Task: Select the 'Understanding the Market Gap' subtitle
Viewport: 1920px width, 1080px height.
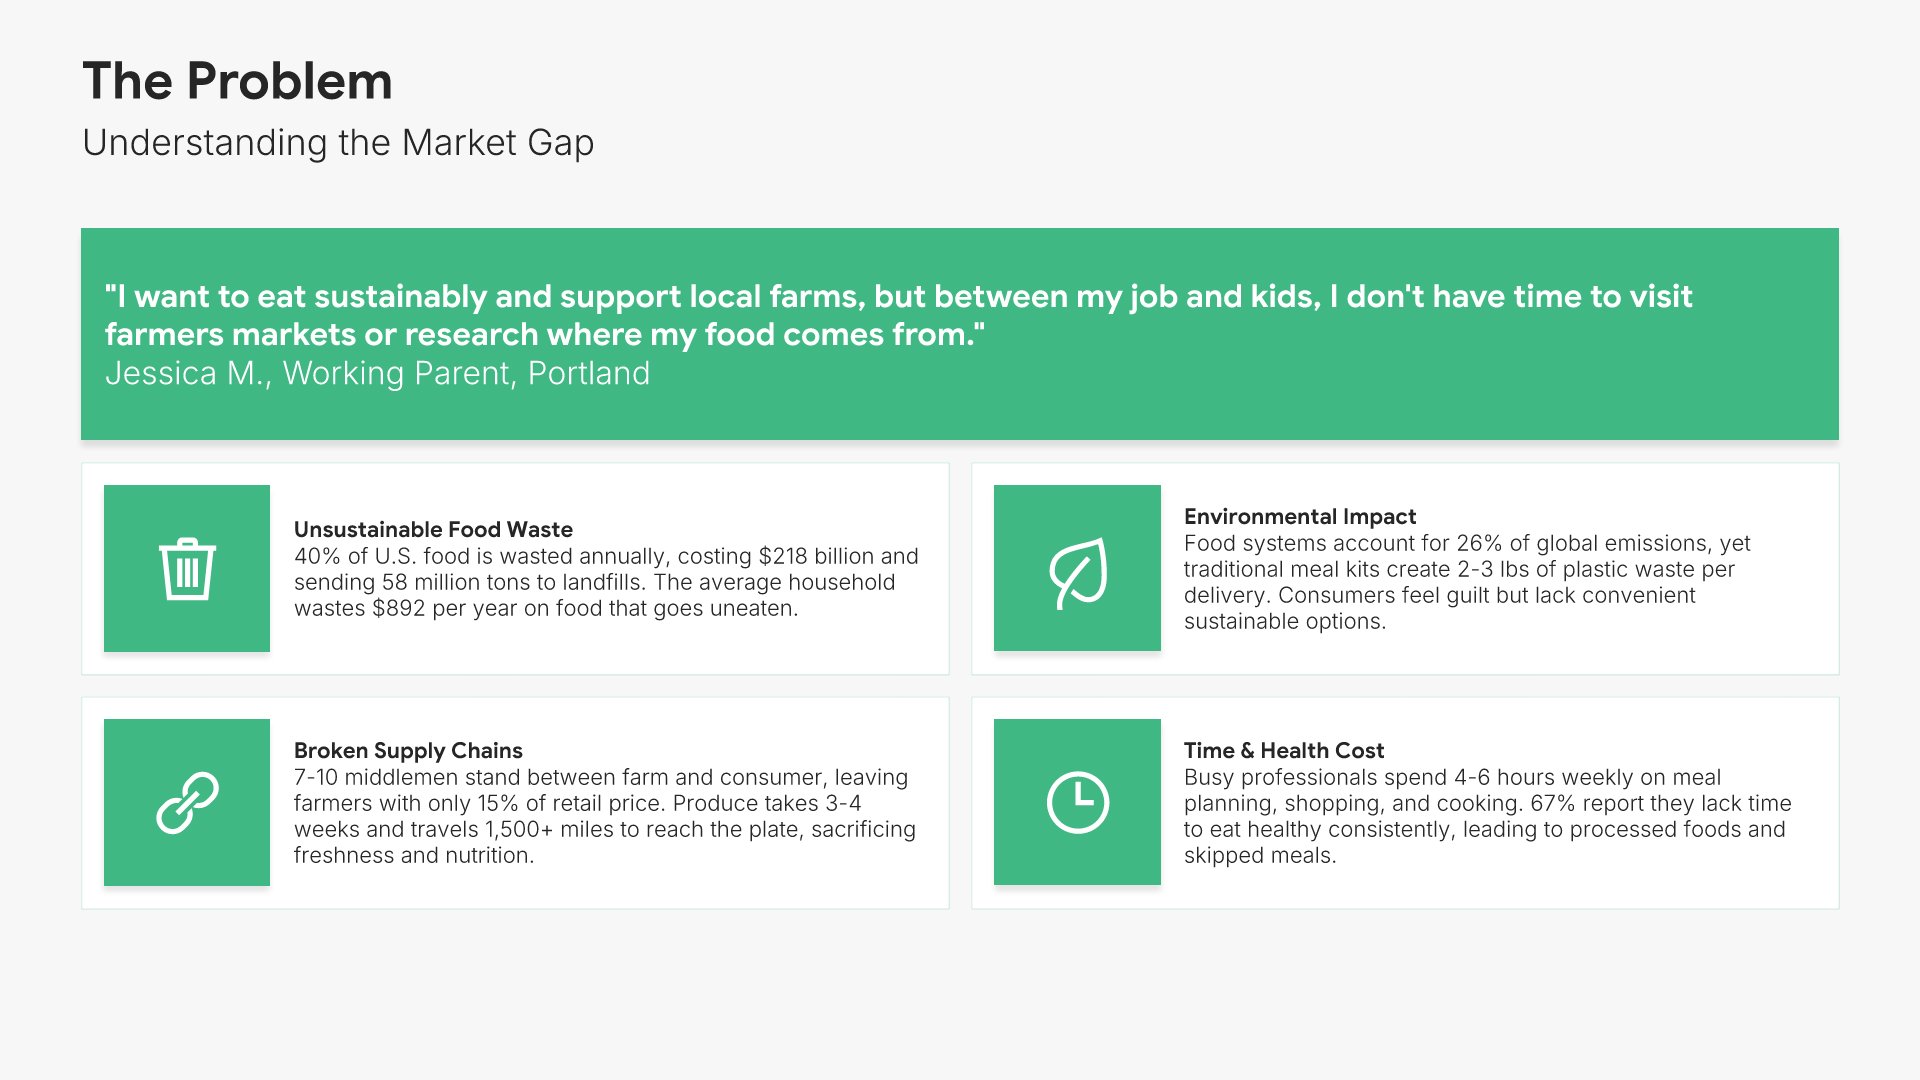Action: point(338,143)
